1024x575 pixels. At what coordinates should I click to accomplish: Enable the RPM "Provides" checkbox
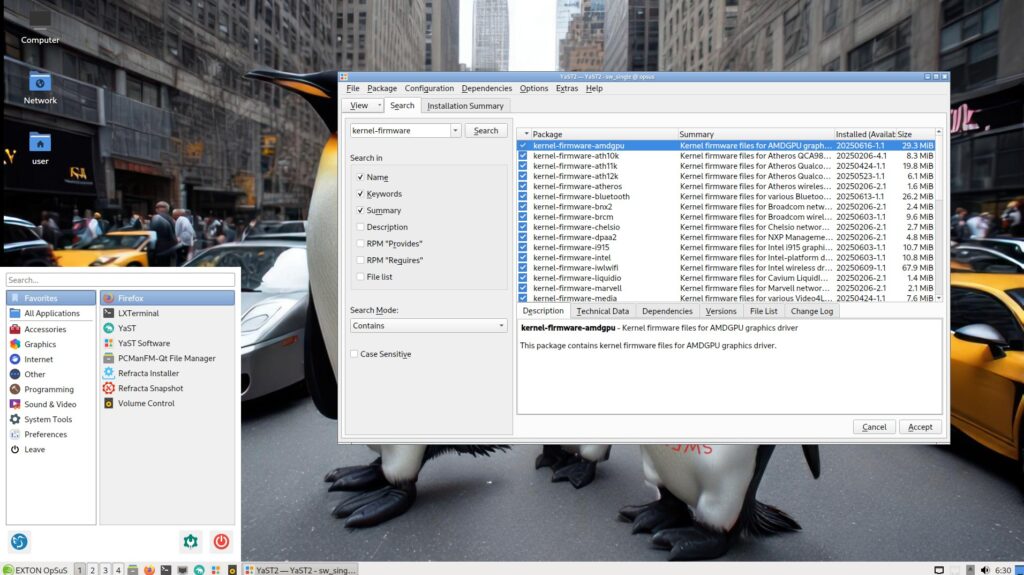tap(360, 243)
